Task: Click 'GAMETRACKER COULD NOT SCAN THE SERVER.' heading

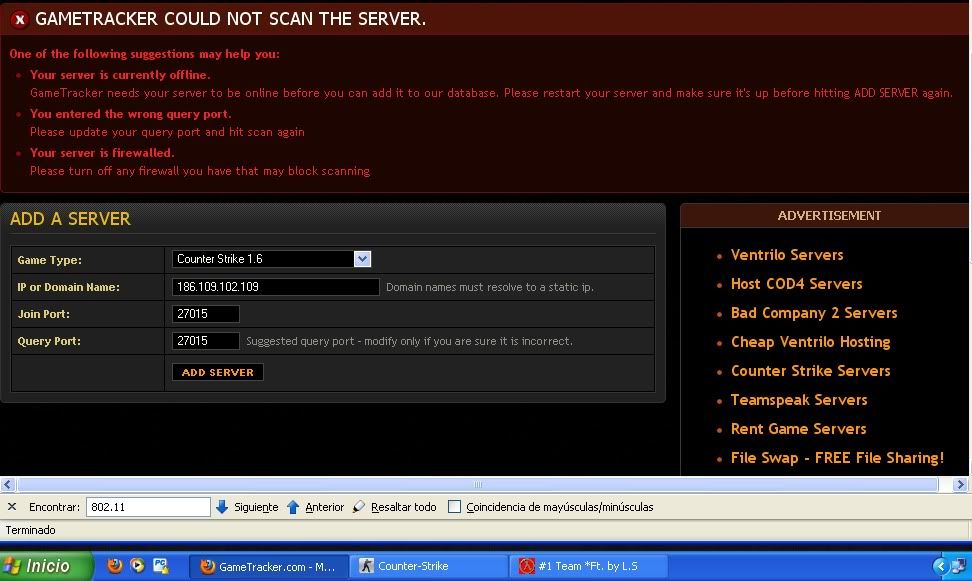Action: click(231, 19)
